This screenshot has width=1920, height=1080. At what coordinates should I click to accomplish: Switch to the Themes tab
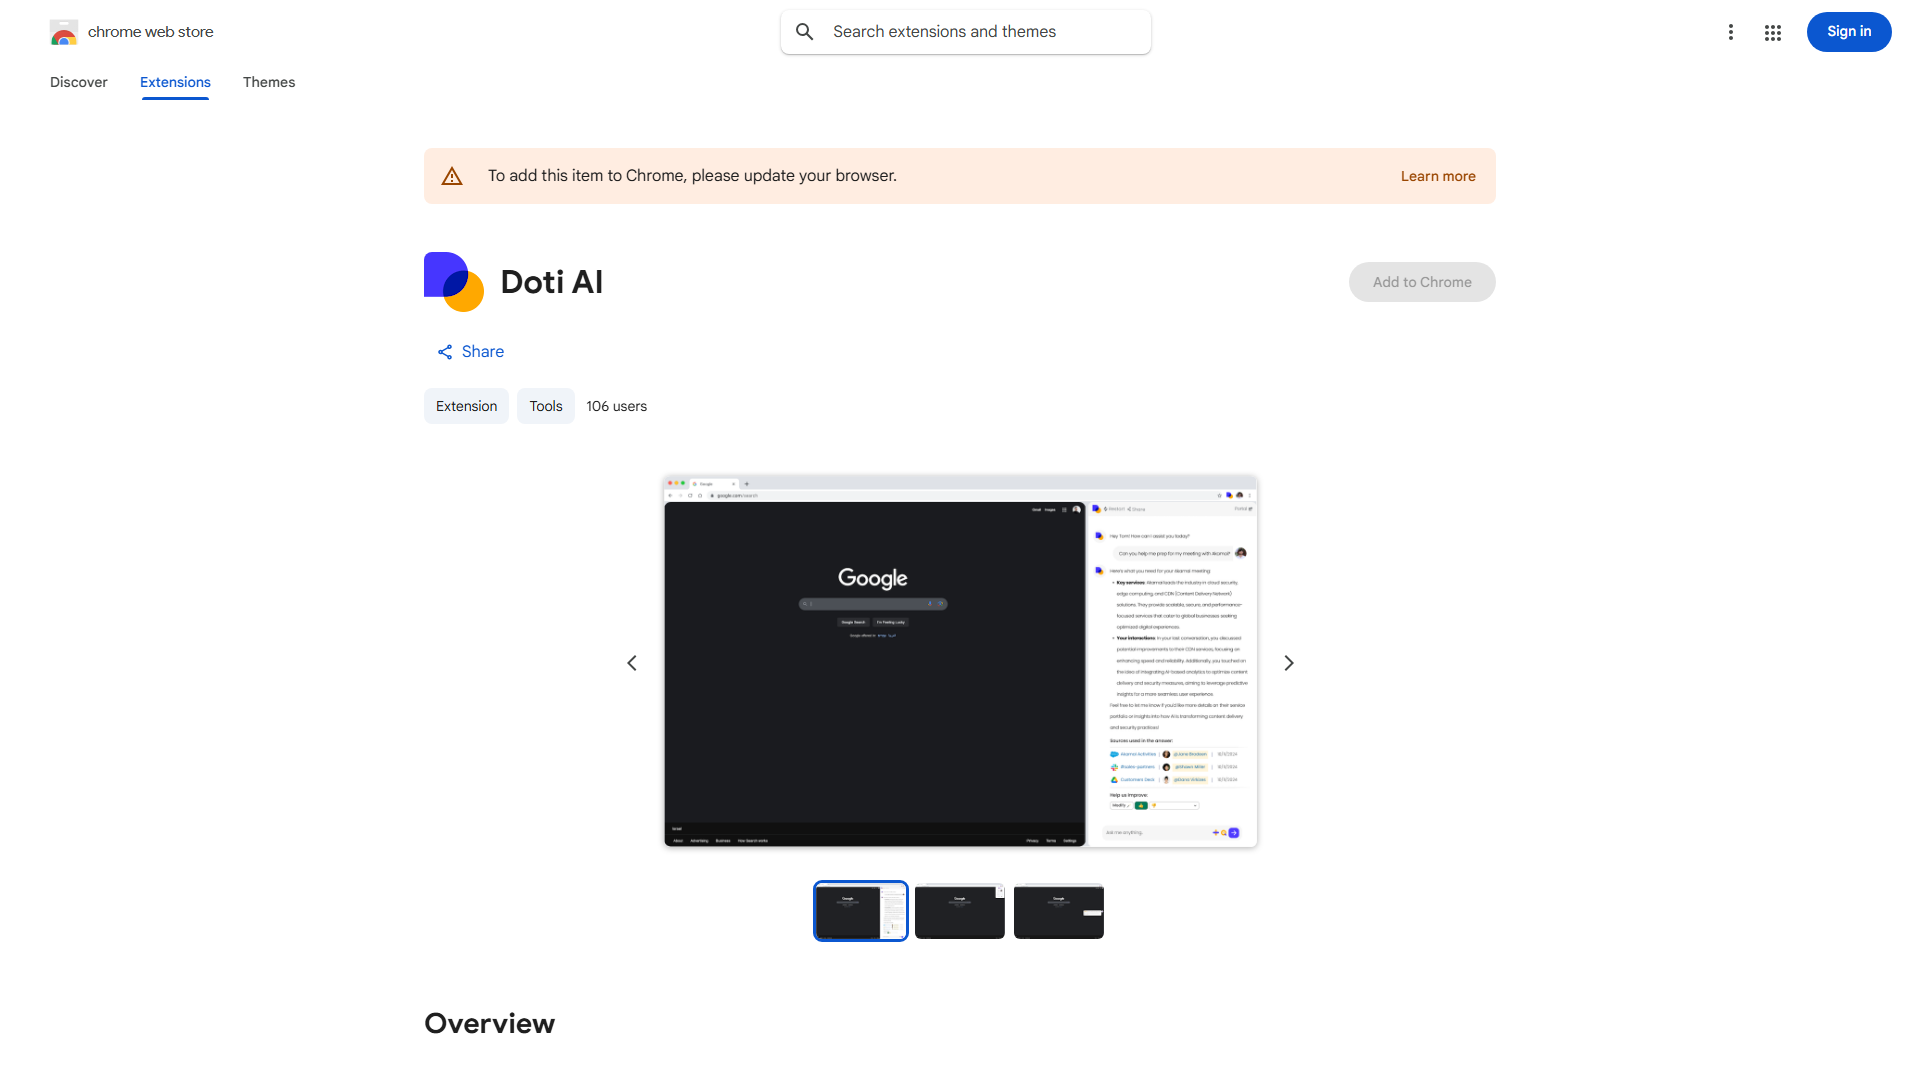[x=269, y=82]
